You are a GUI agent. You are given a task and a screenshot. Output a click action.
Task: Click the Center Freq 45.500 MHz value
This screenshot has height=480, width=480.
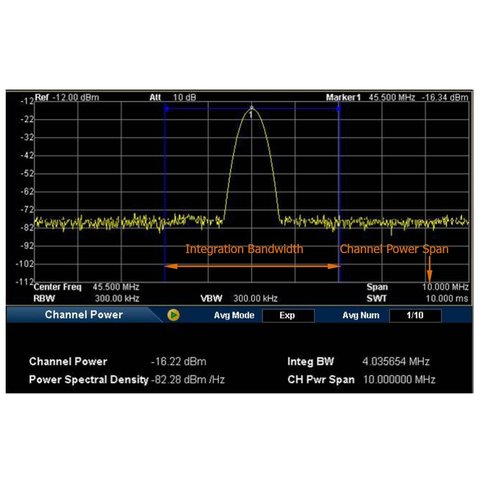116,287
